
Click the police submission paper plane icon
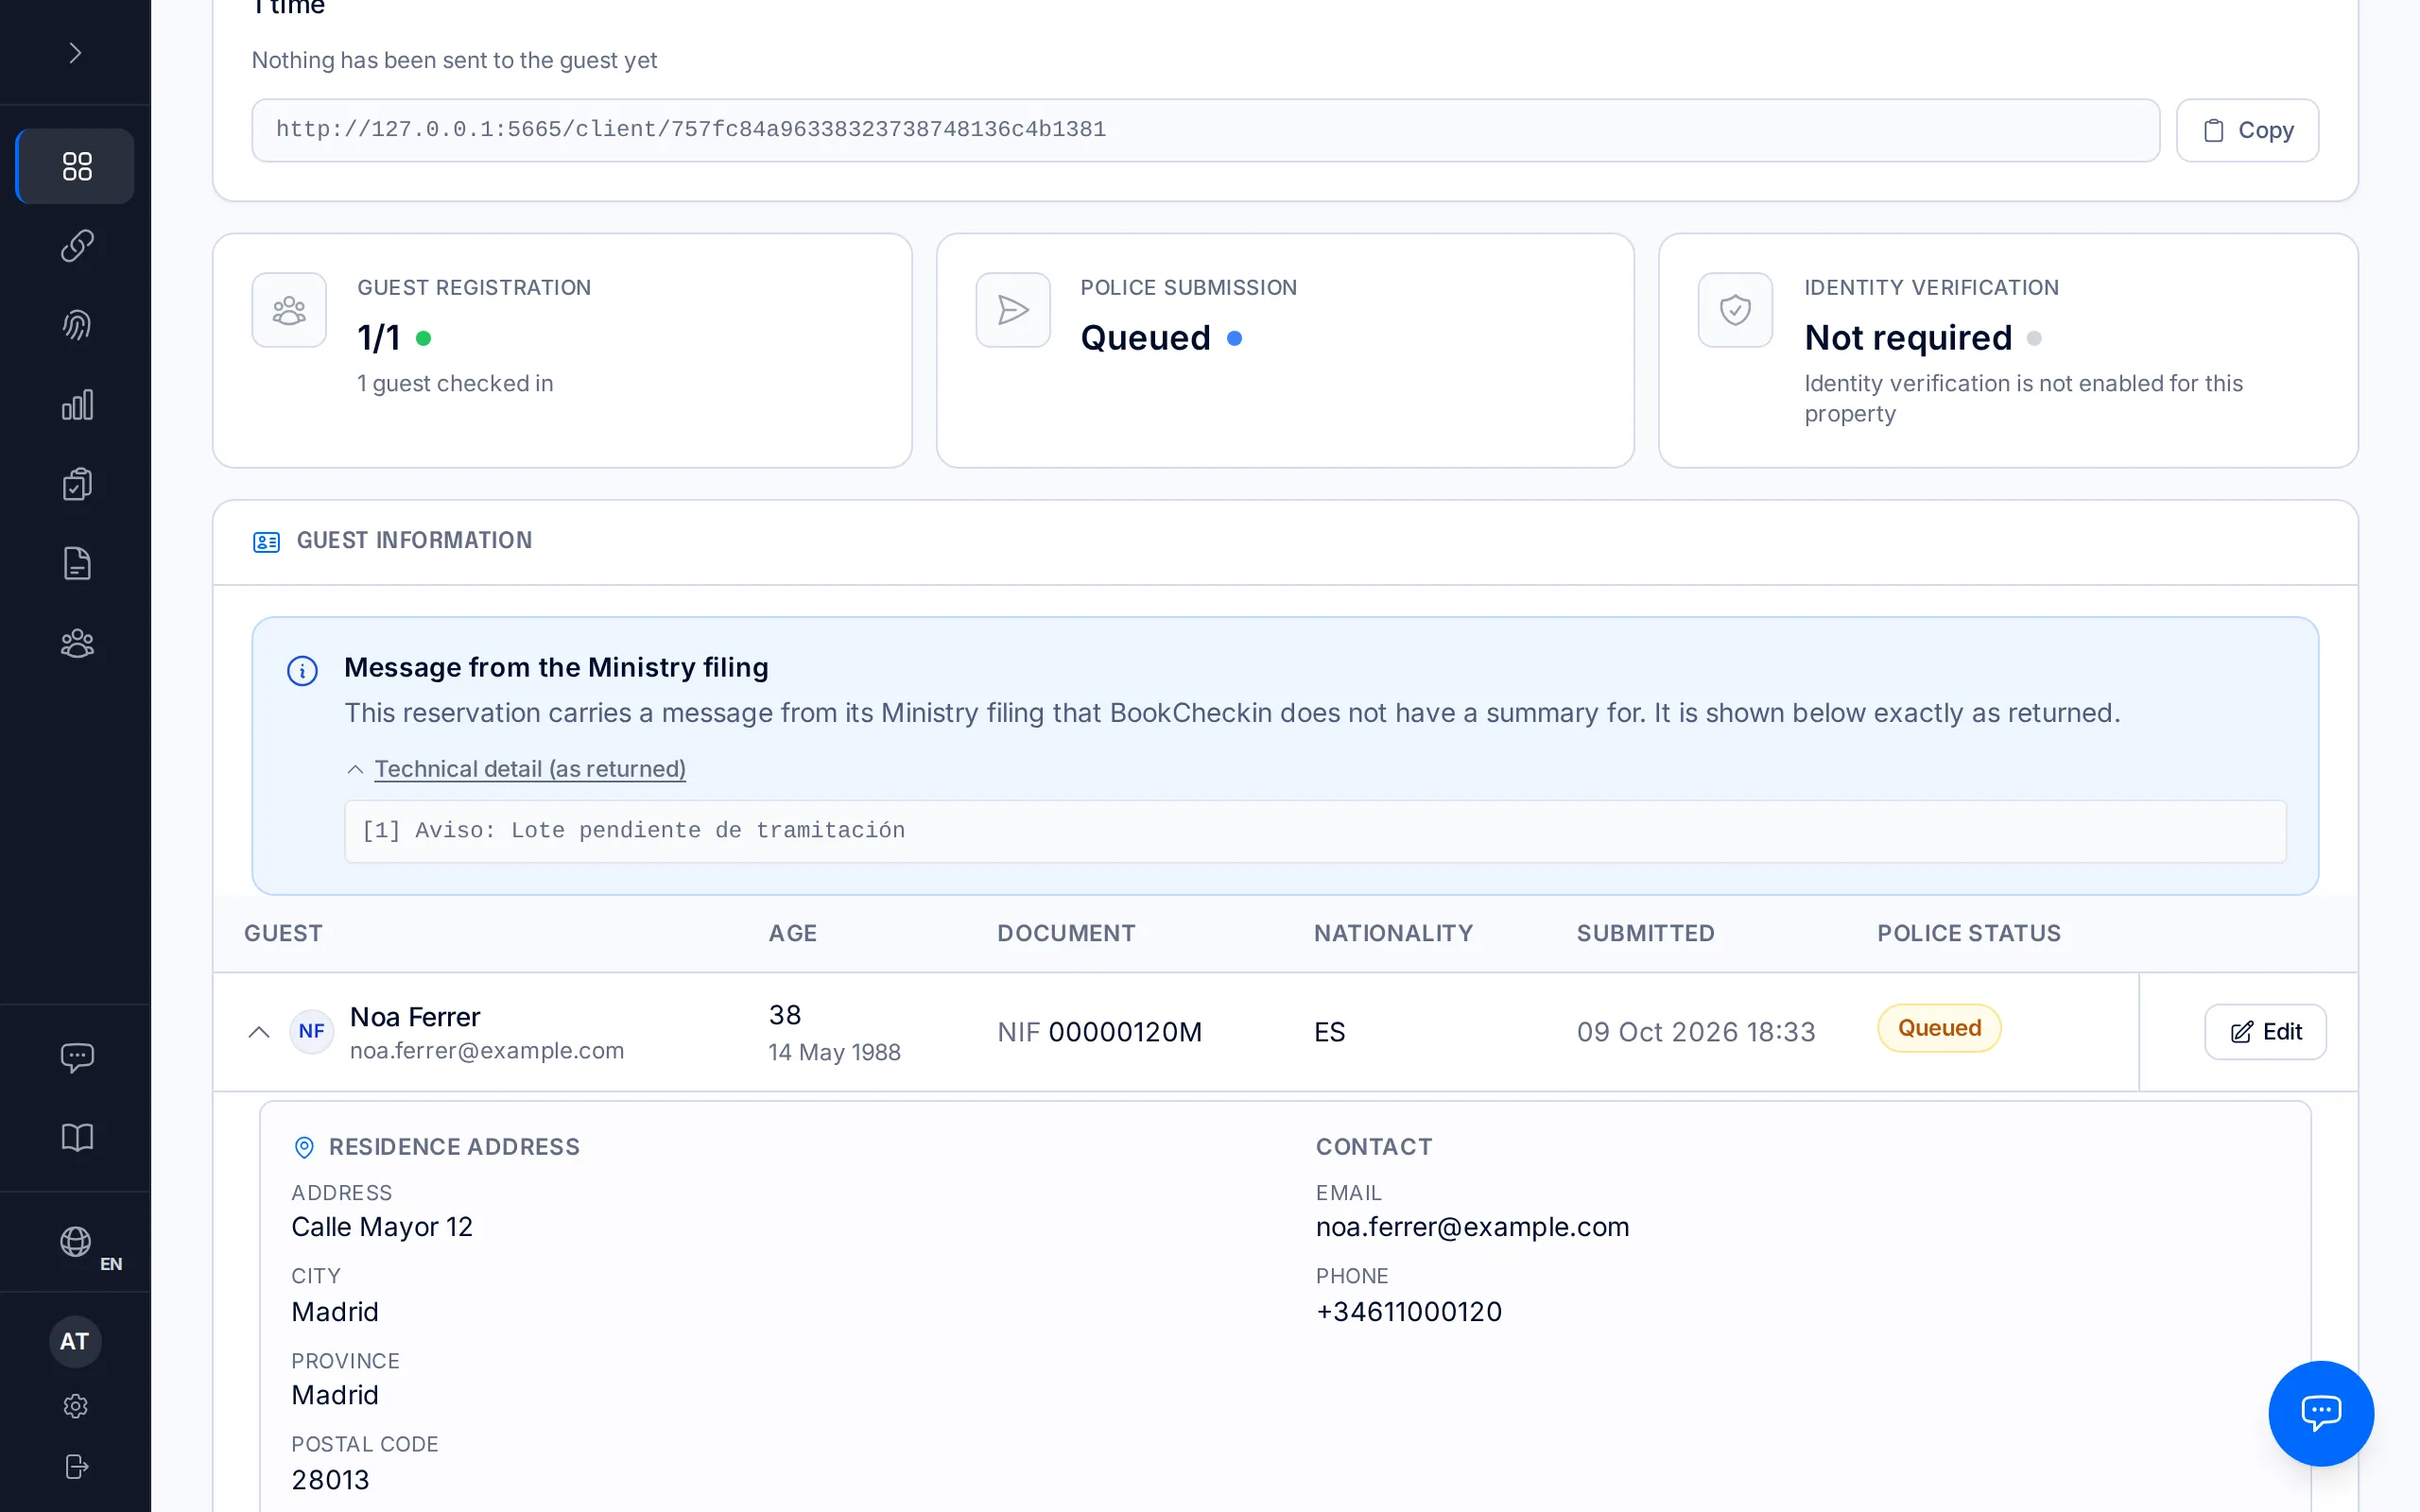[1013, 310]
